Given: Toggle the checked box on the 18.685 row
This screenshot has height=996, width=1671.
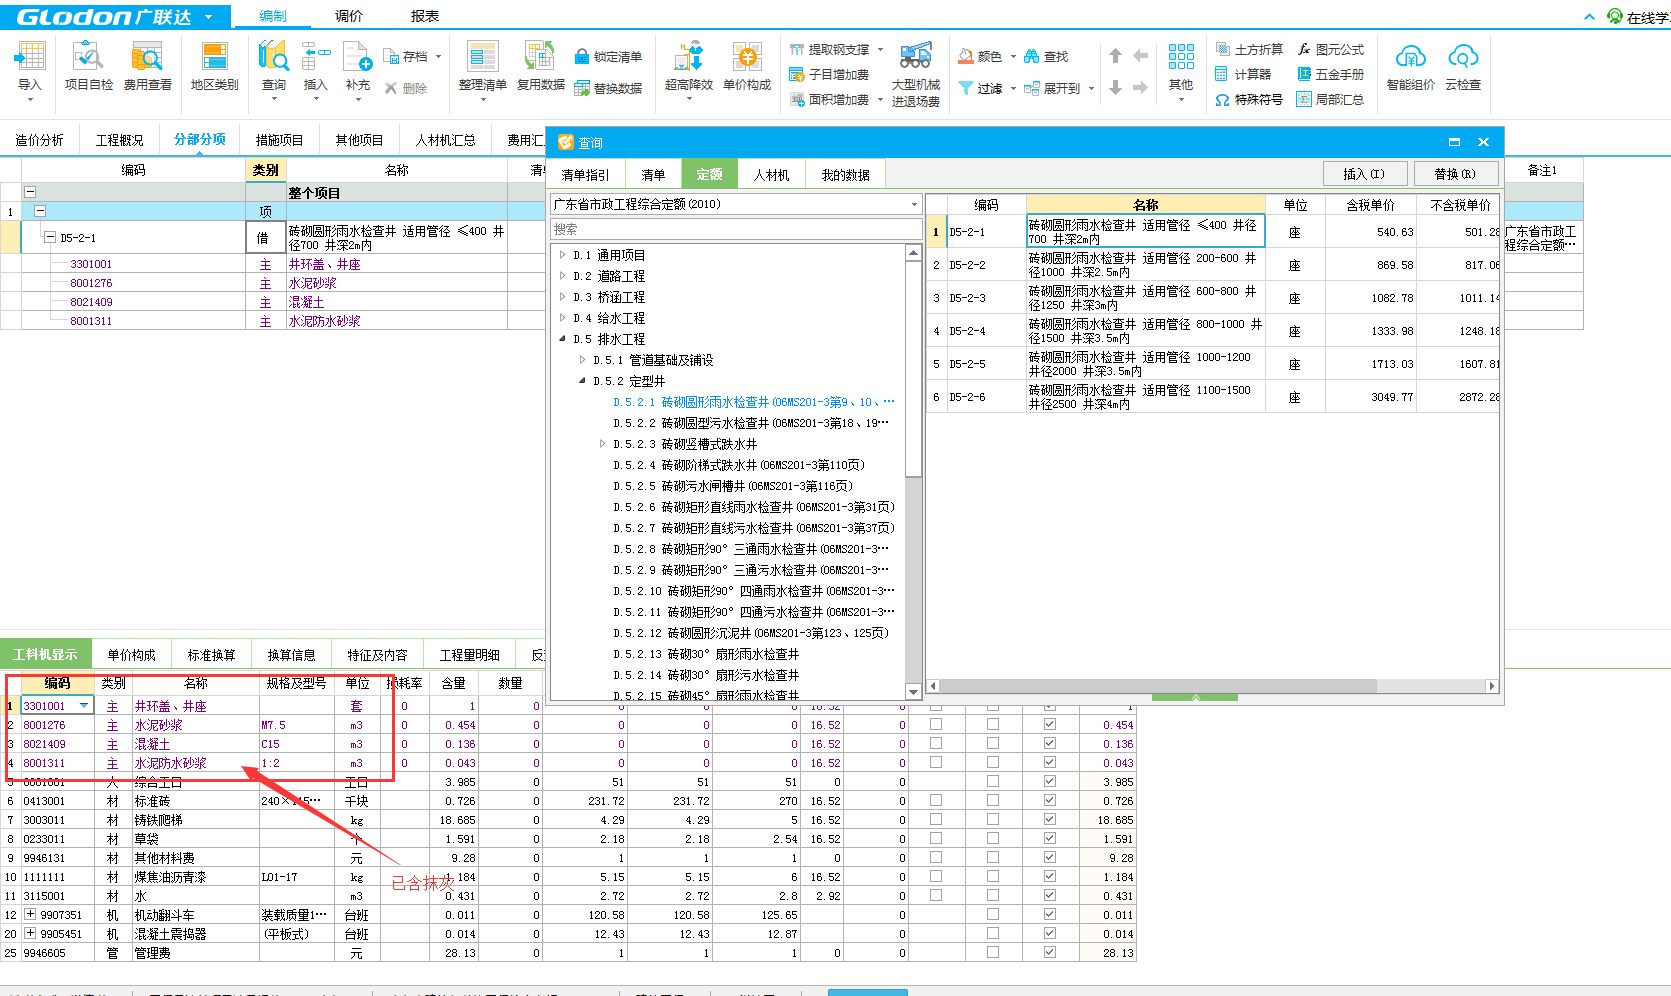Looking at the screenshot, I should tap(1049, 819).
